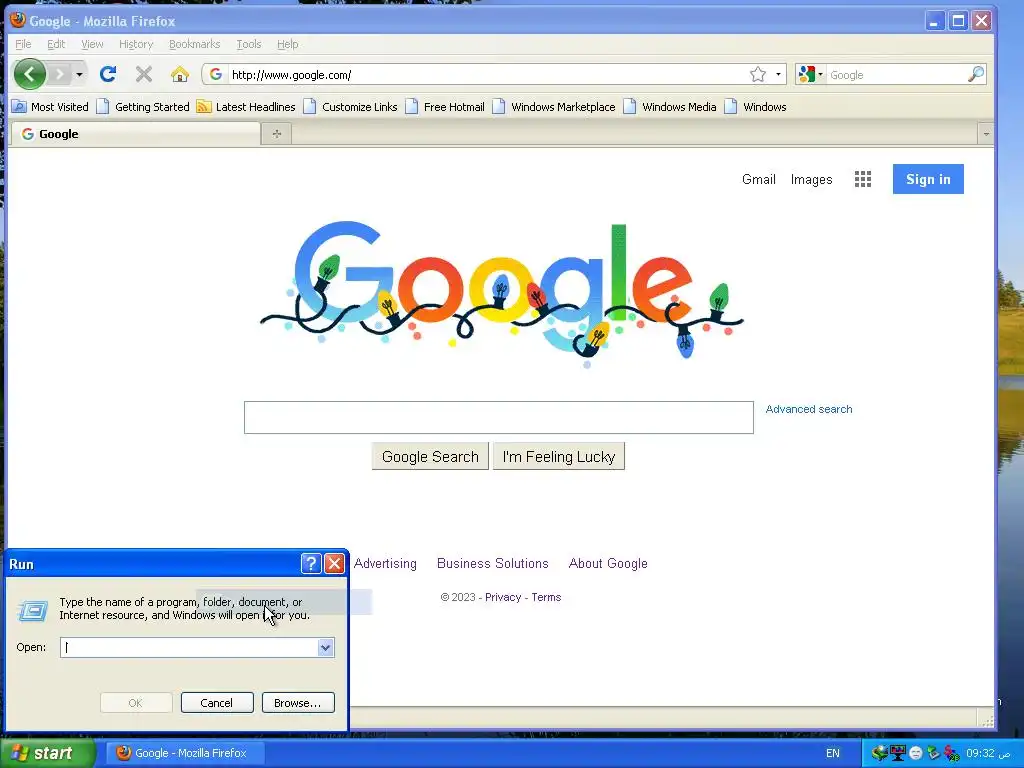The height and width of the screenshot is (768, 1024).
Task: Reload the page with the refresh icon
Action: [108, 74]
